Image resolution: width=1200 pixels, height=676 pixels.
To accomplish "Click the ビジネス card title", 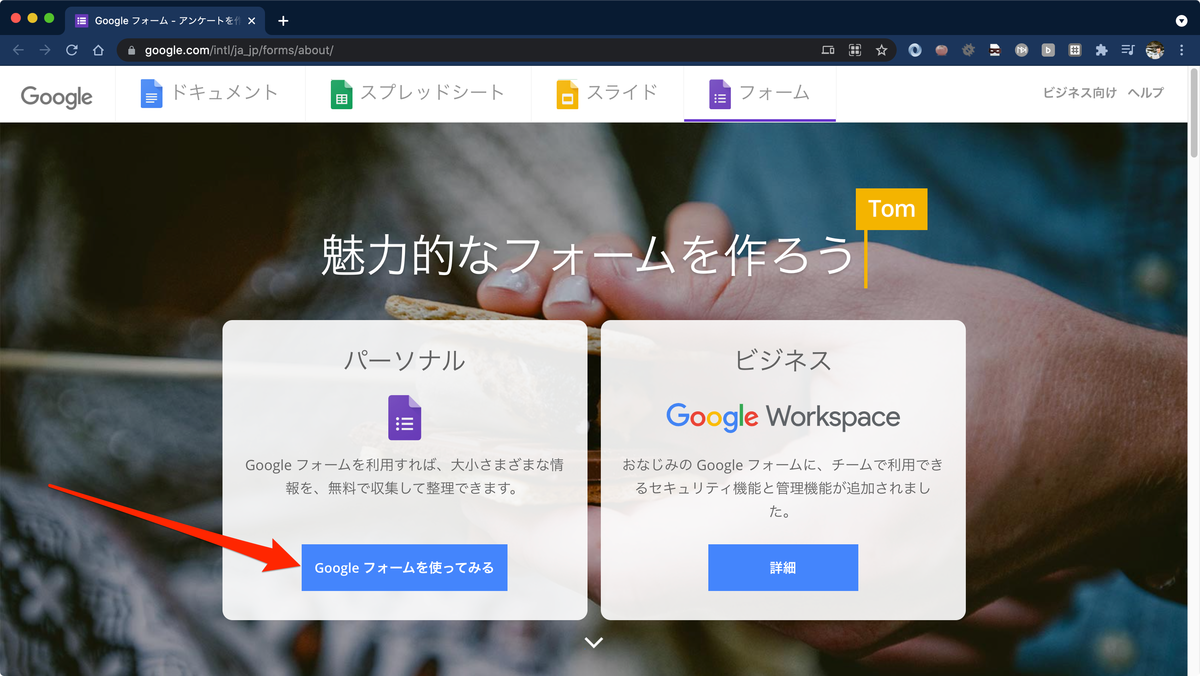I will 783,360.
